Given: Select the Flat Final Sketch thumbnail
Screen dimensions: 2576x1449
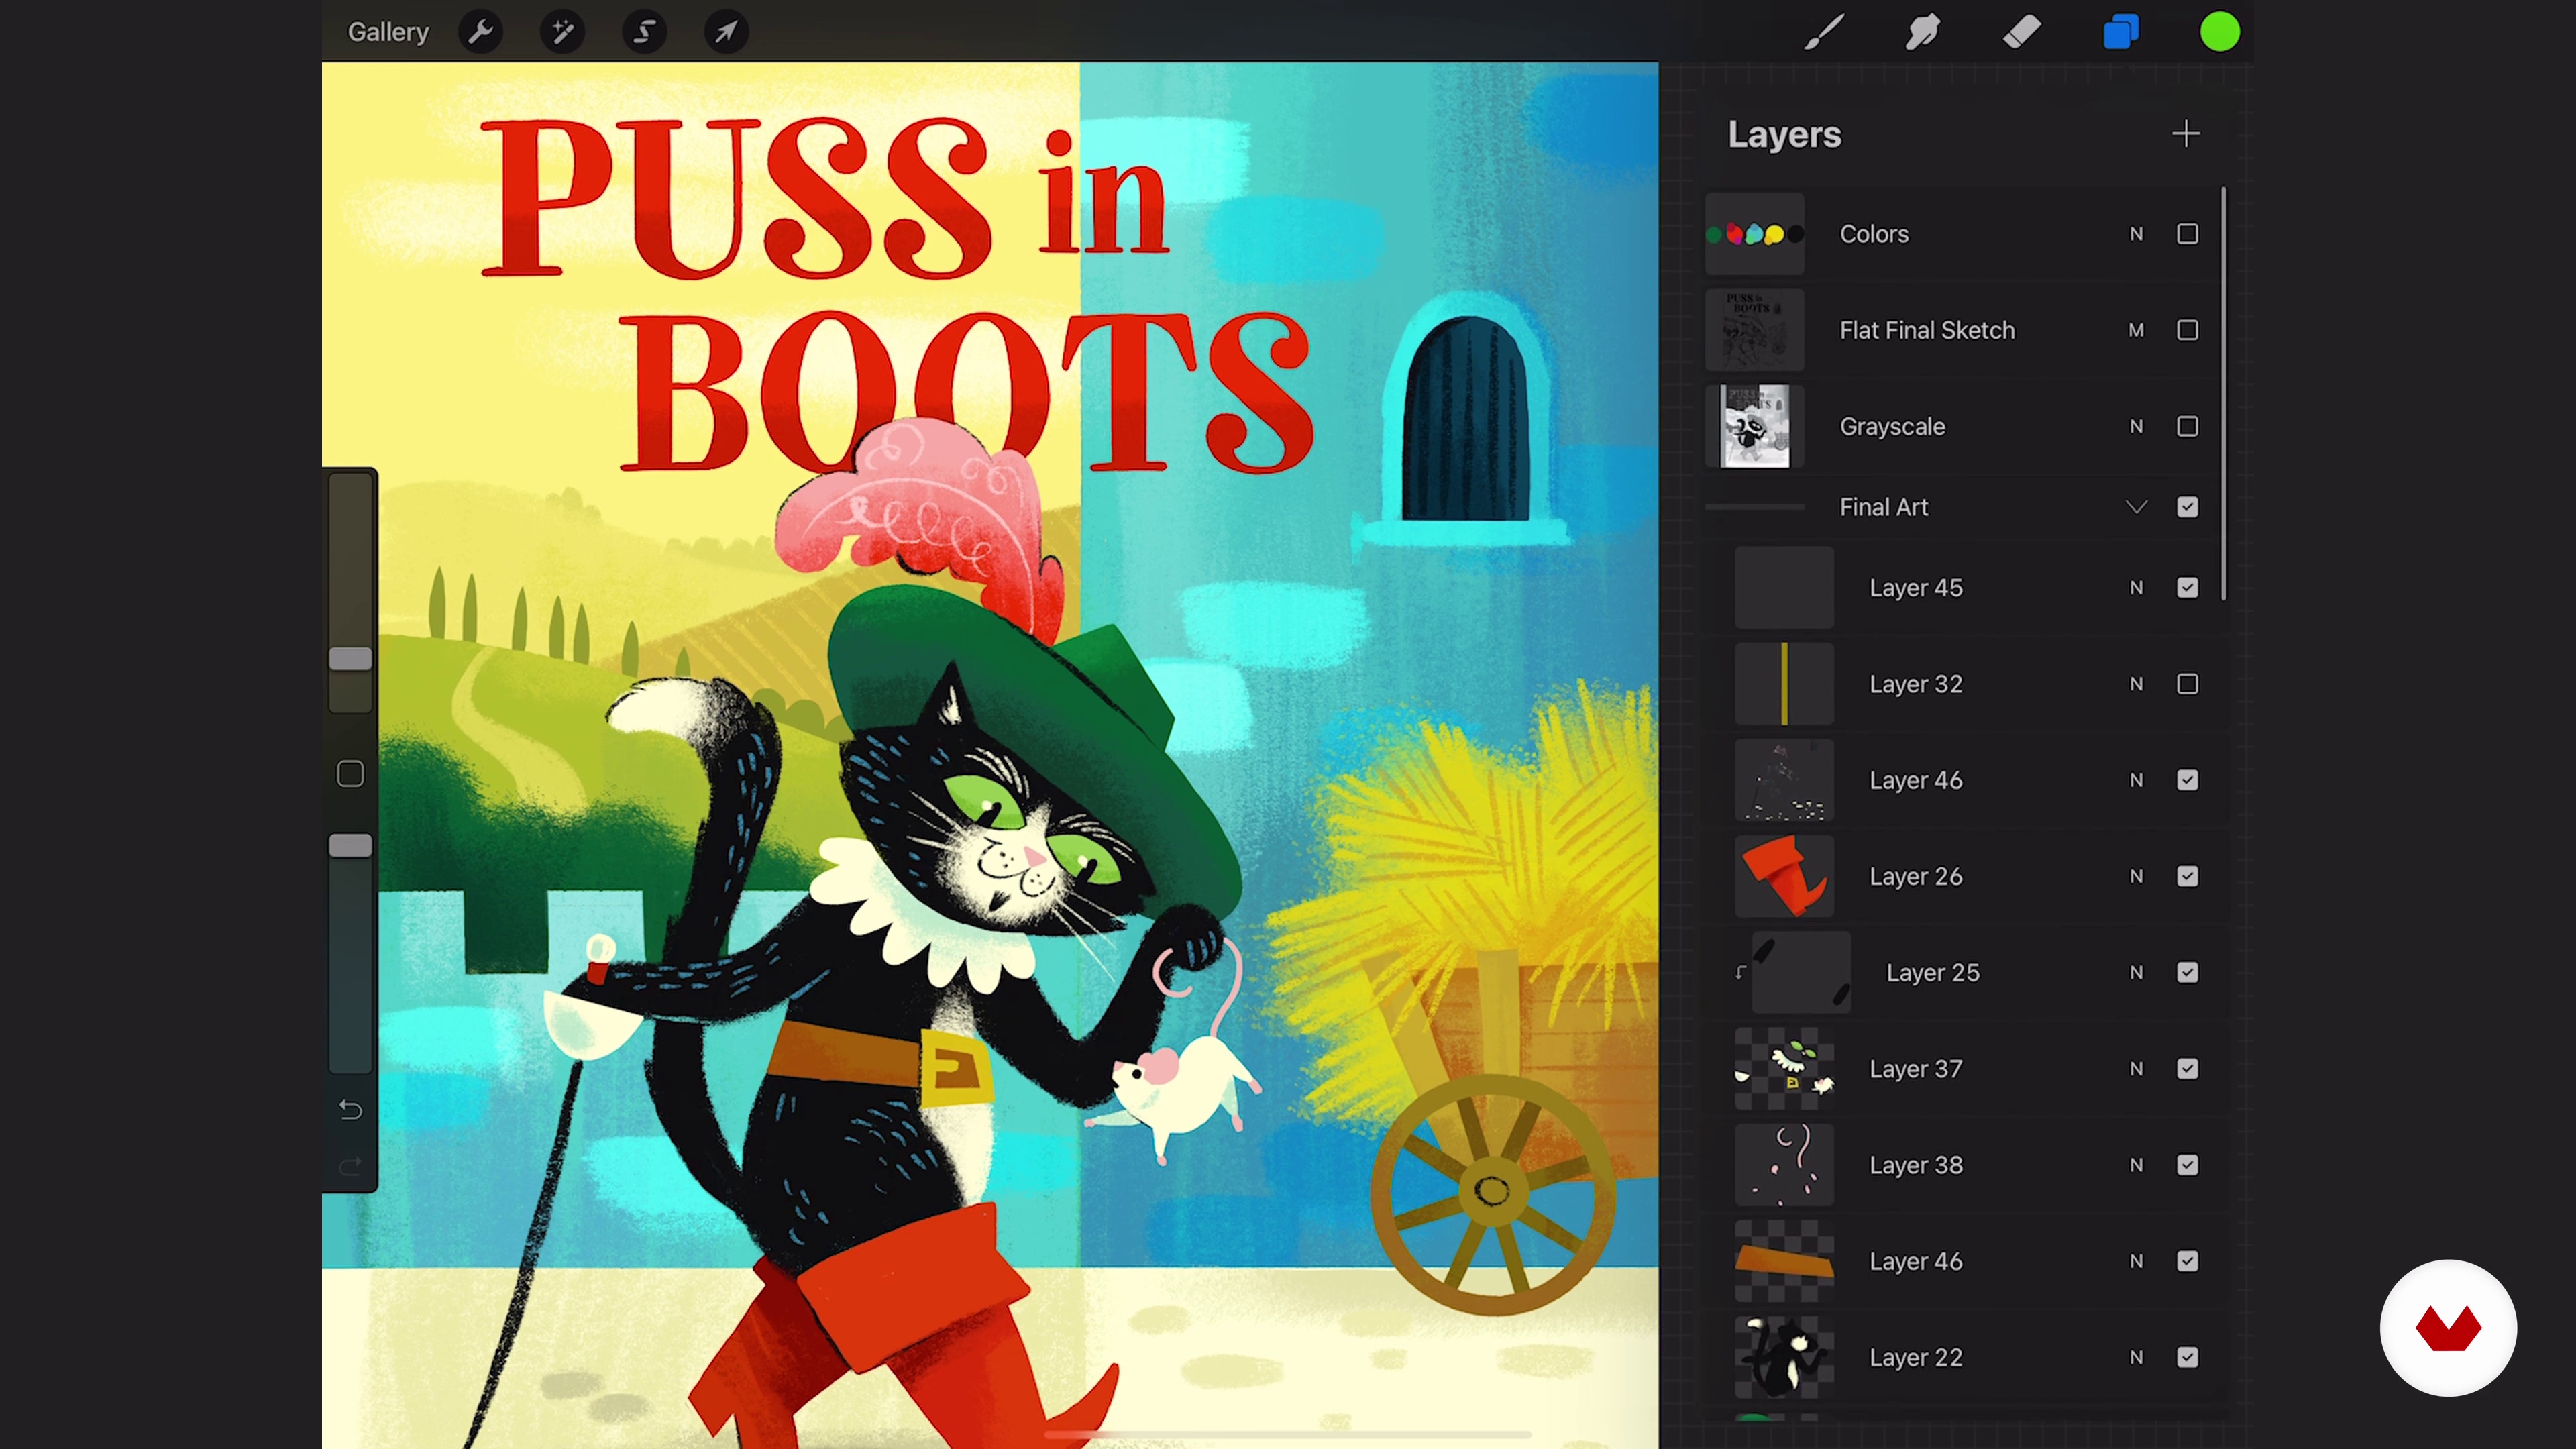Looking at the screenshot, I should 1754,330.
